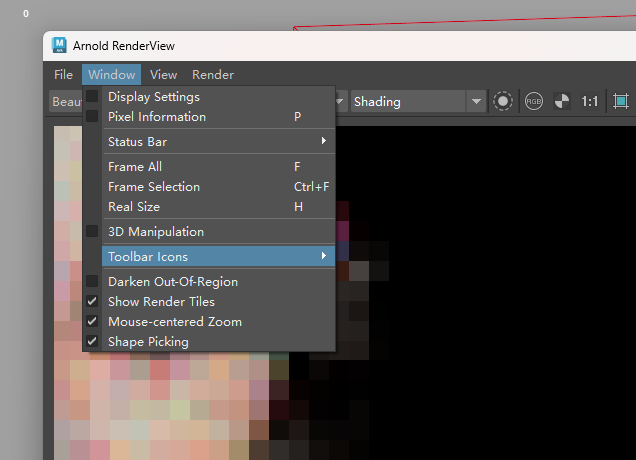
Task: Uncheck Mouse-centered Zoom
Action: point(92,321)
